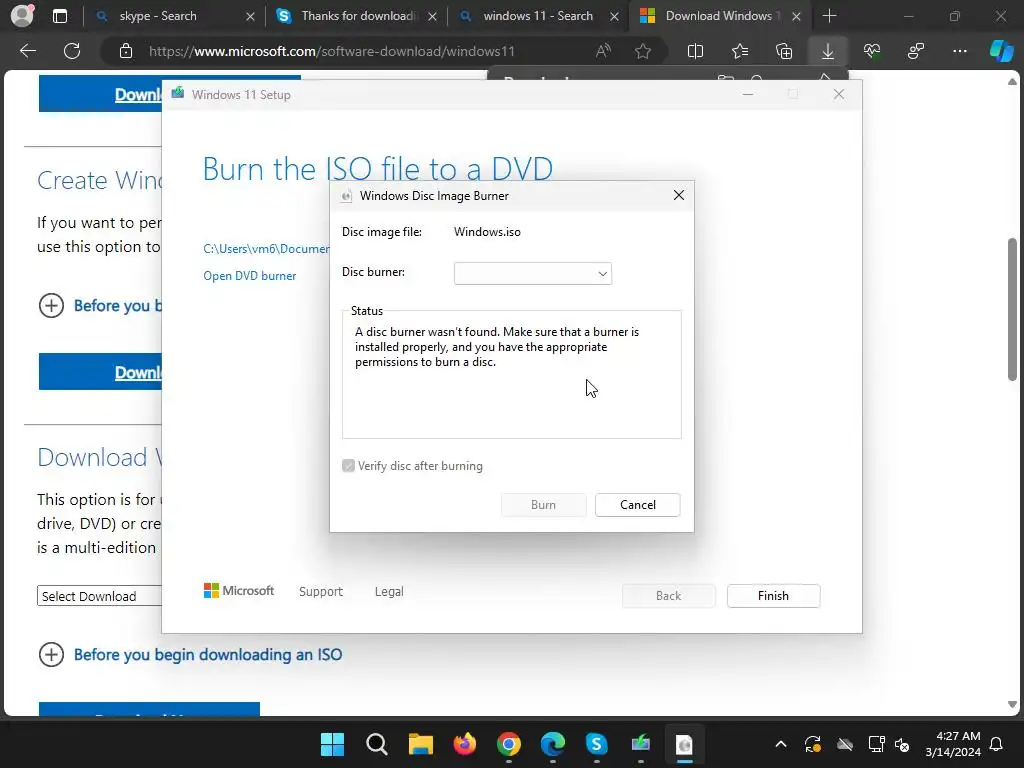Reload the page with the refresh icon

click(x=72, y=51)
